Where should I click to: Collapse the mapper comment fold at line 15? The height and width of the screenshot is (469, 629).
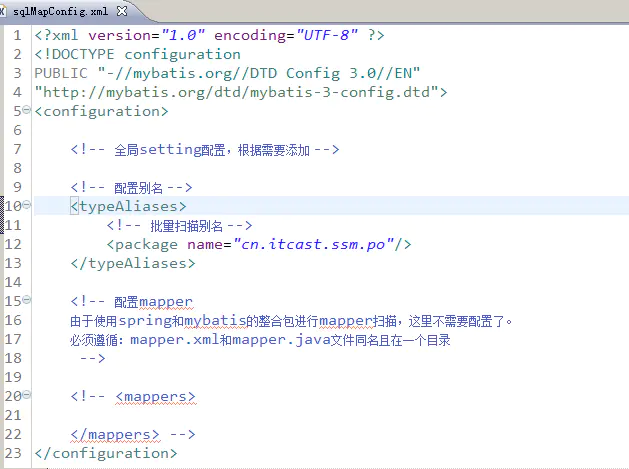[26, 300]
